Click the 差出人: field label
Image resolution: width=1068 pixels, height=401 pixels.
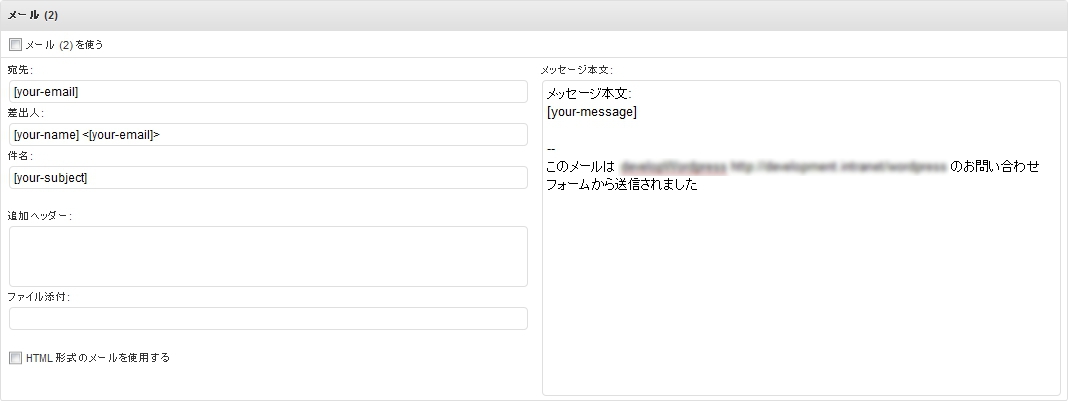(x=20, y=113)
